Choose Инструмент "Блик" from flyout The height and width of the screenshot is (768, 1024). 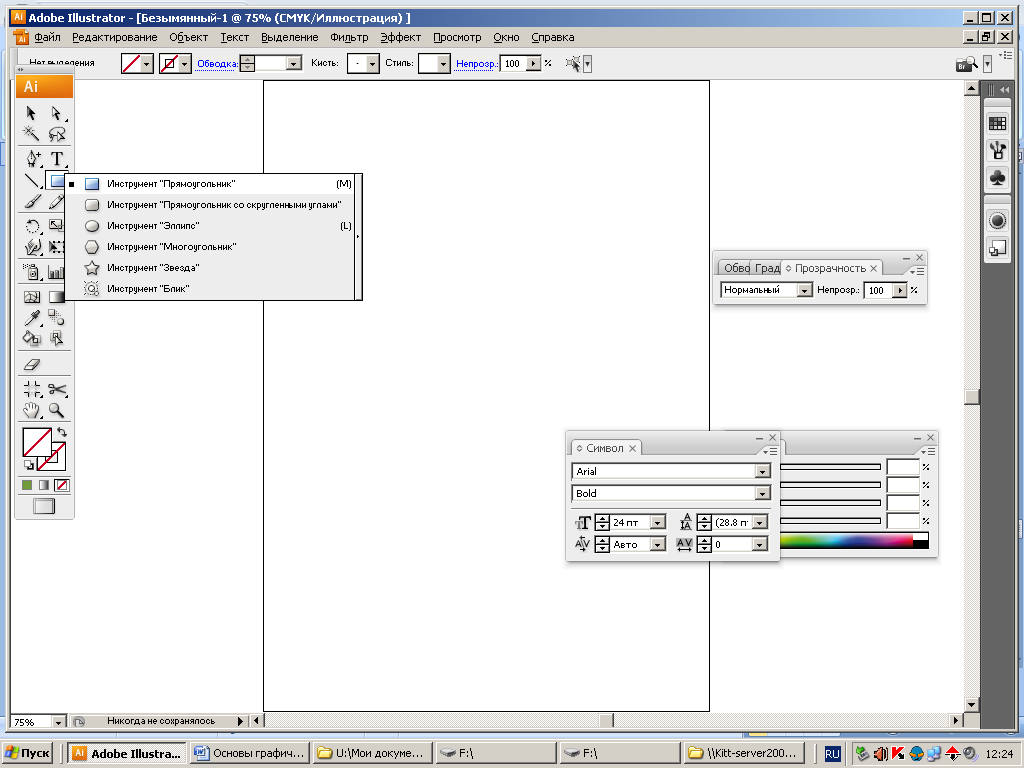[211, 289]
